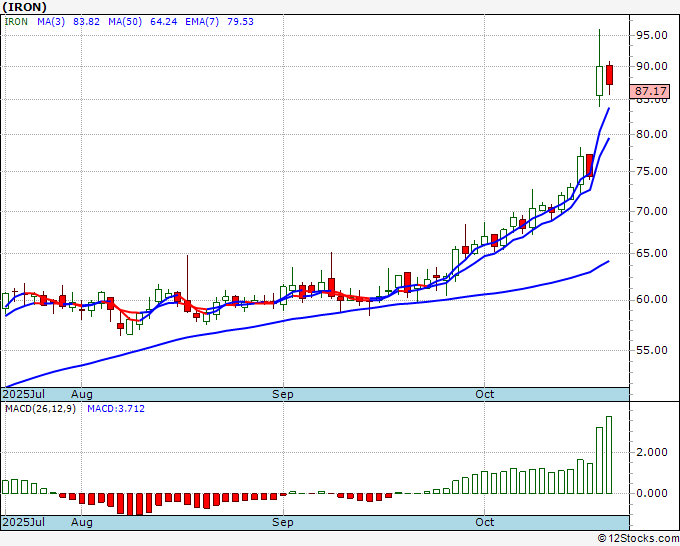The image size is (680, 546).
Task: Open the 12Stocks.com copyright link
Action: [x=638, y=538]
